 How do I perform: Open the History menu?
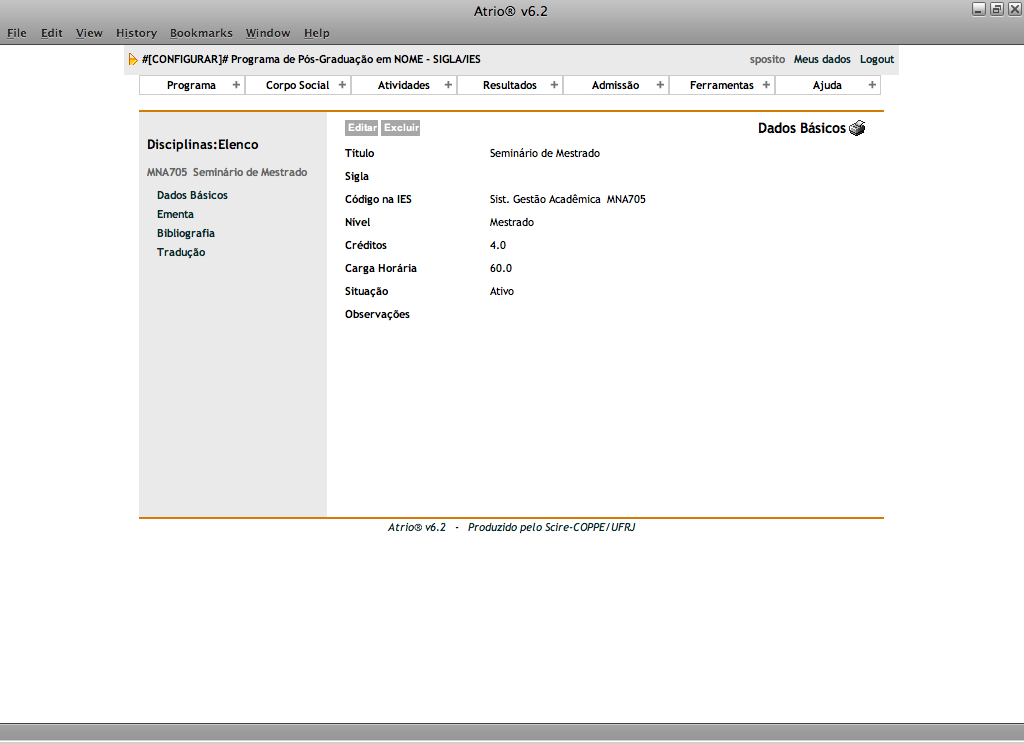(x=136, y=33)
